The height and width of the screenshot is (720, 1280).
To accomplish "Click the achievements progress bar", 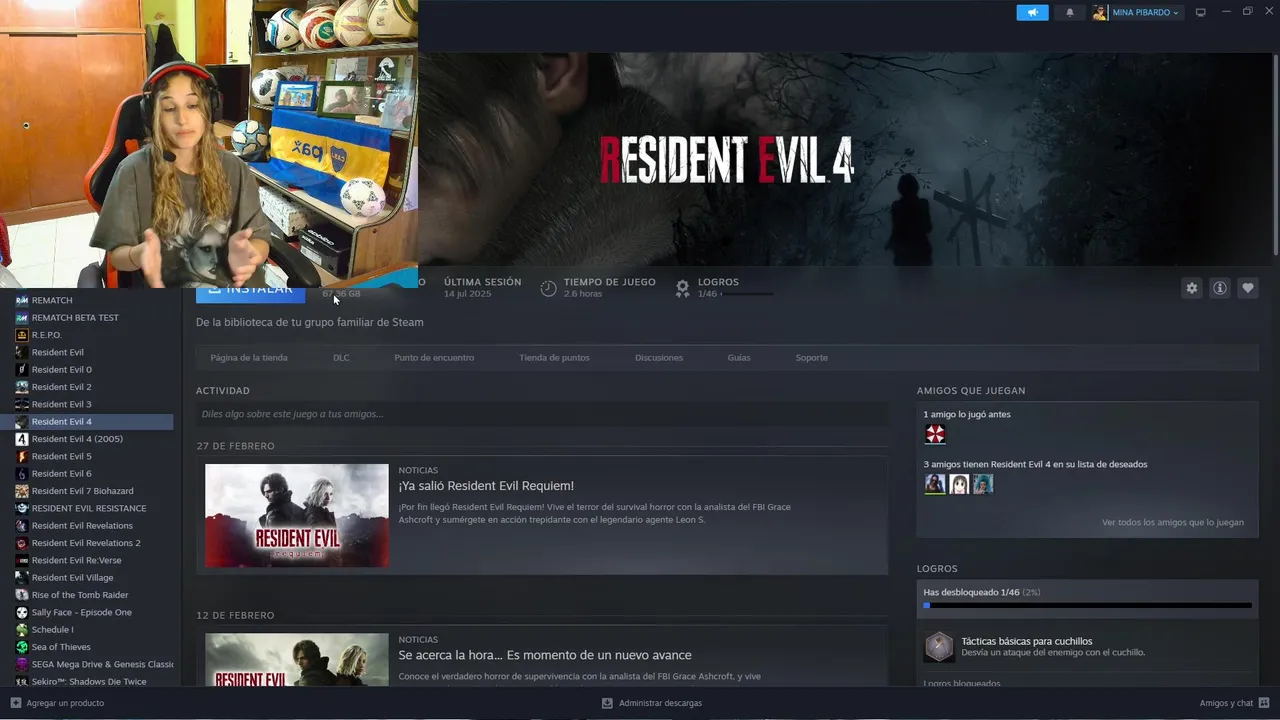I will 1087,605.
